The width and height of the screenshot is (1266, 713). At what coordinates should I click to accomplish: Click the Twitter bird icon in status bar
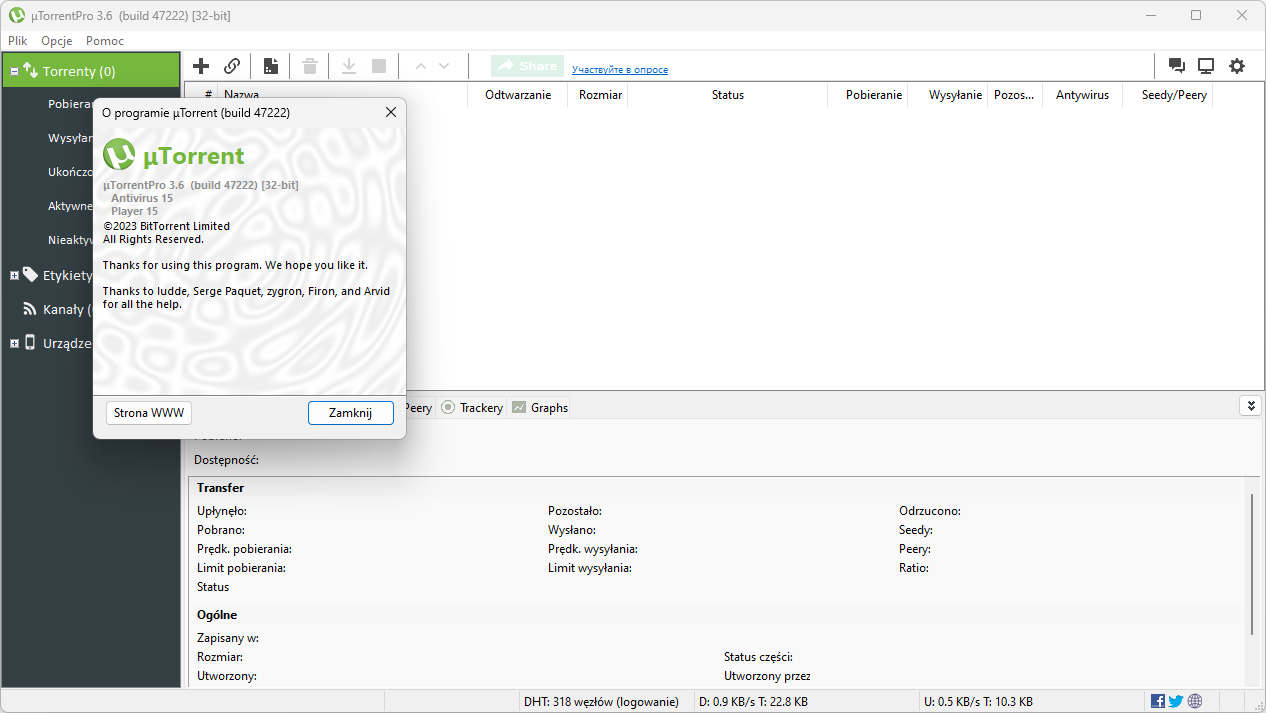point(1176,701)
